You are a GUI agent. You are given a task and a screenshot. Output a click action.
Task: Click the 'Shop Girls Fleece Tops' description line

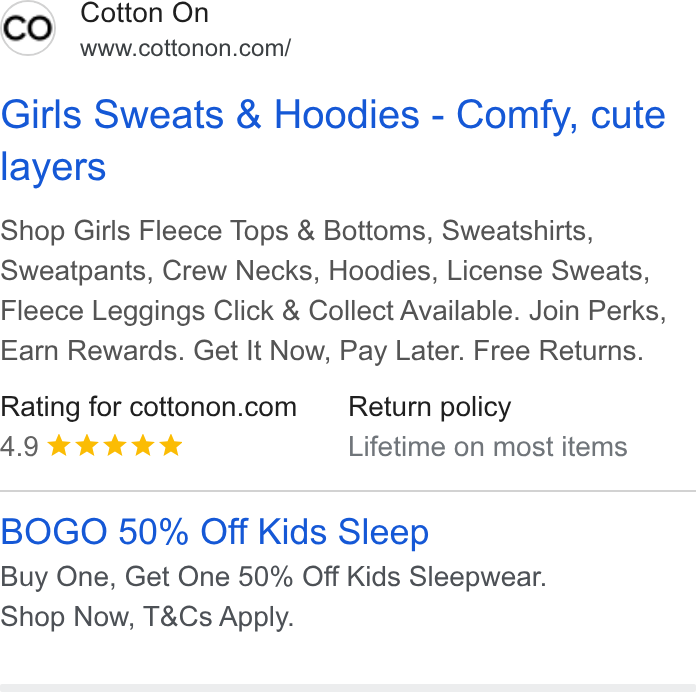click(297, 231)
